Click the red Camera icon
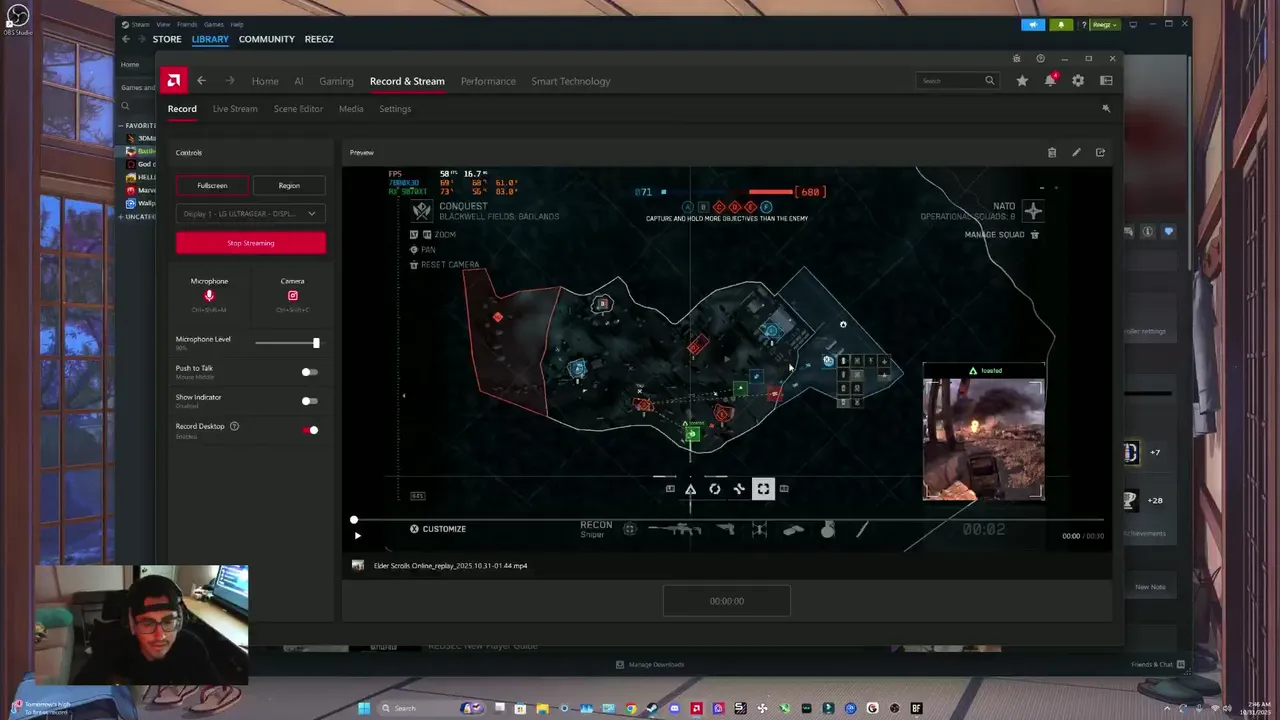The image size is (1280, 720). coord(293,296)
